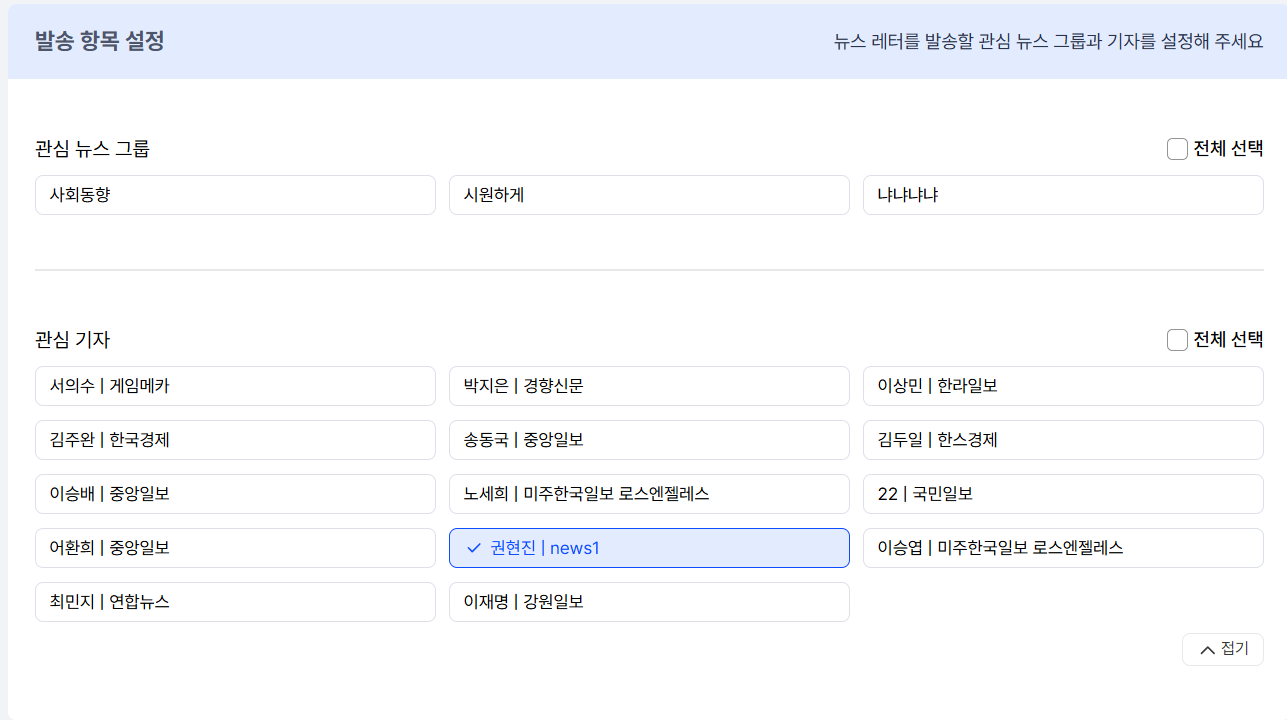Check 전체 선택 for 관심 기자

pyautogui.click(x=1177, y=340)
